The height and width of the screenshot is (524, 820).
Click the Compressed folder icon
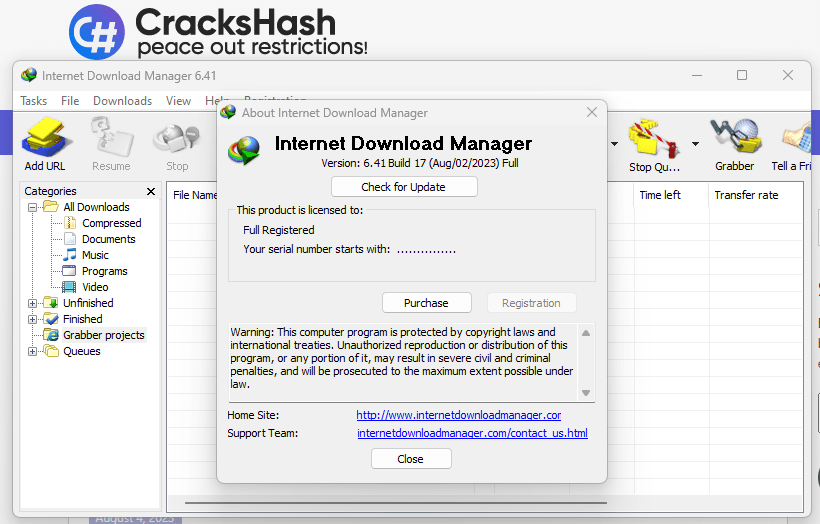[70, 223]
